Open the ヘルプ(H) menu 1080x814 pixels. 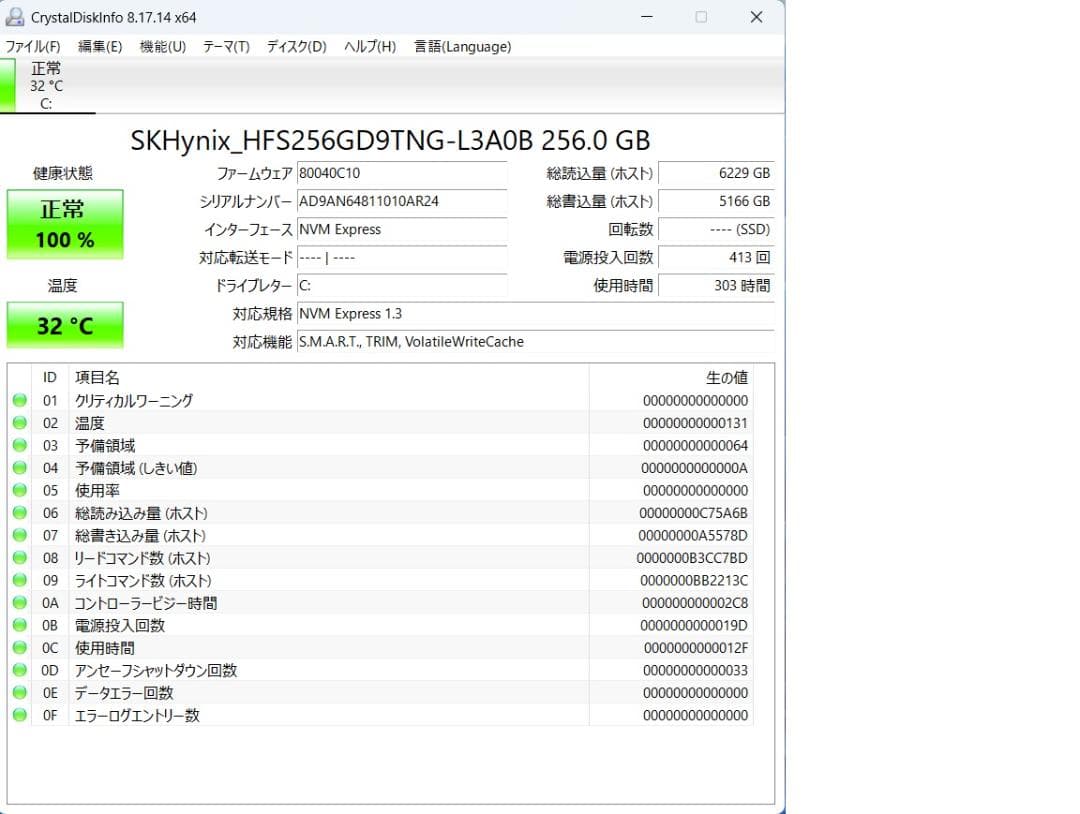369,46
